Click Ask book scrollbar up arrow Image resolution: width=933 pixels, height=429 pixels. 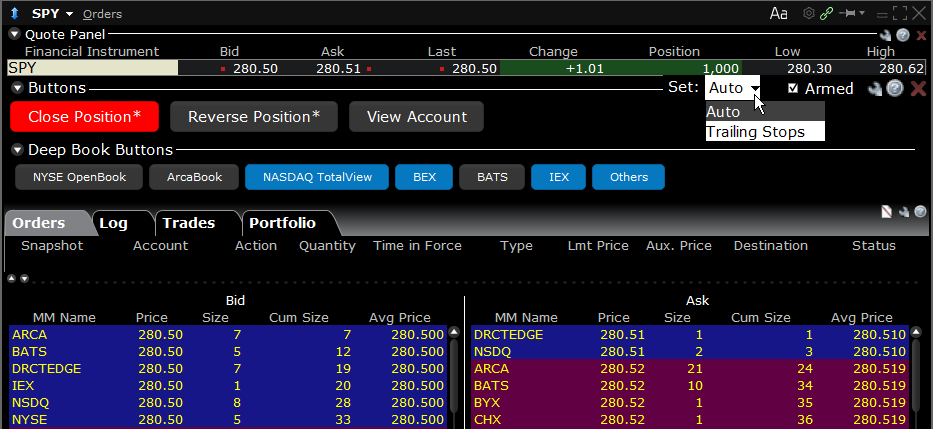tap(917, 333)
